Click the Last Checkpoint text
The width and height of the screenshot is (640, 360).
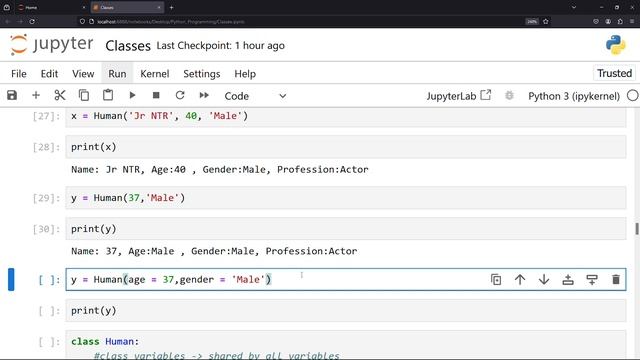pyautogui.click(x=220, y=46)
